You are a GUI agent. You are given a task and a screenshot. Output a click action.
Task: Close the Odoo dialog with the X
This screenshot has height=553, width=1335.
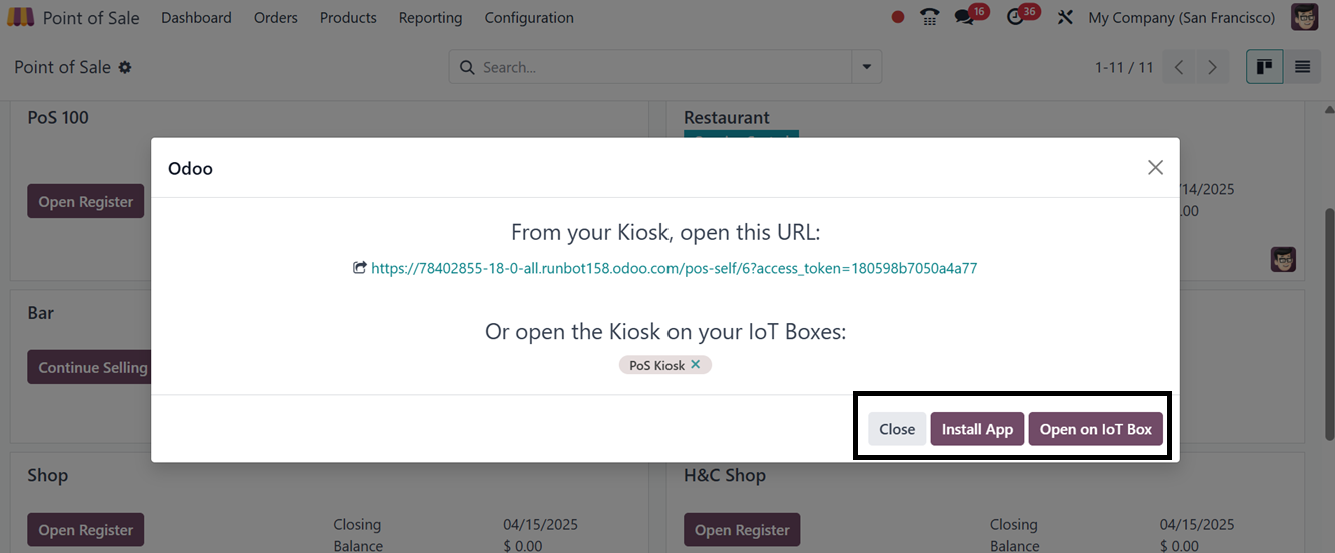coord(1155,167)
